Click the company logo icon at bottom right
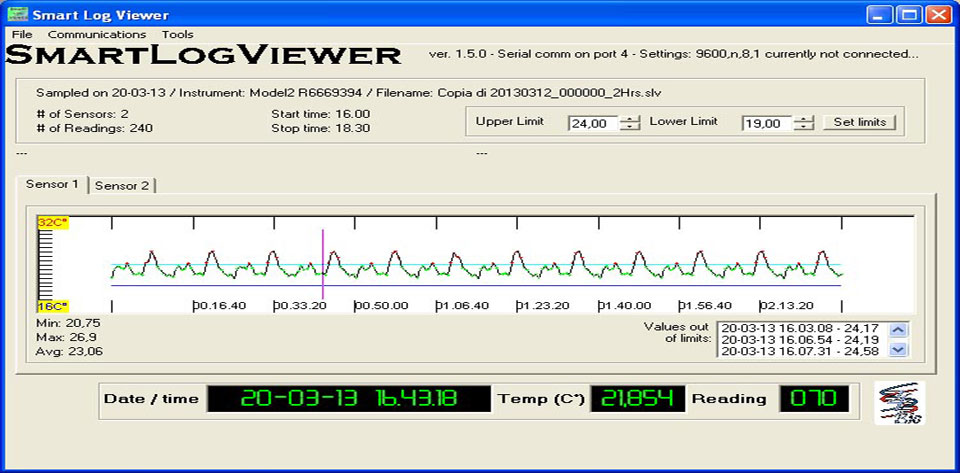 [x=900, y=403]
